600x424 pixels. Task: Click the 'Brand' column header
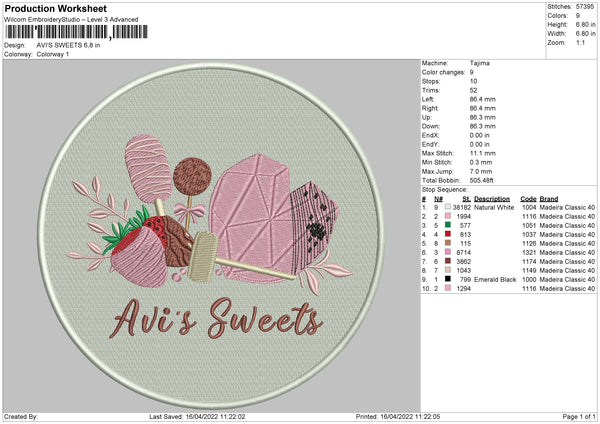549,199
